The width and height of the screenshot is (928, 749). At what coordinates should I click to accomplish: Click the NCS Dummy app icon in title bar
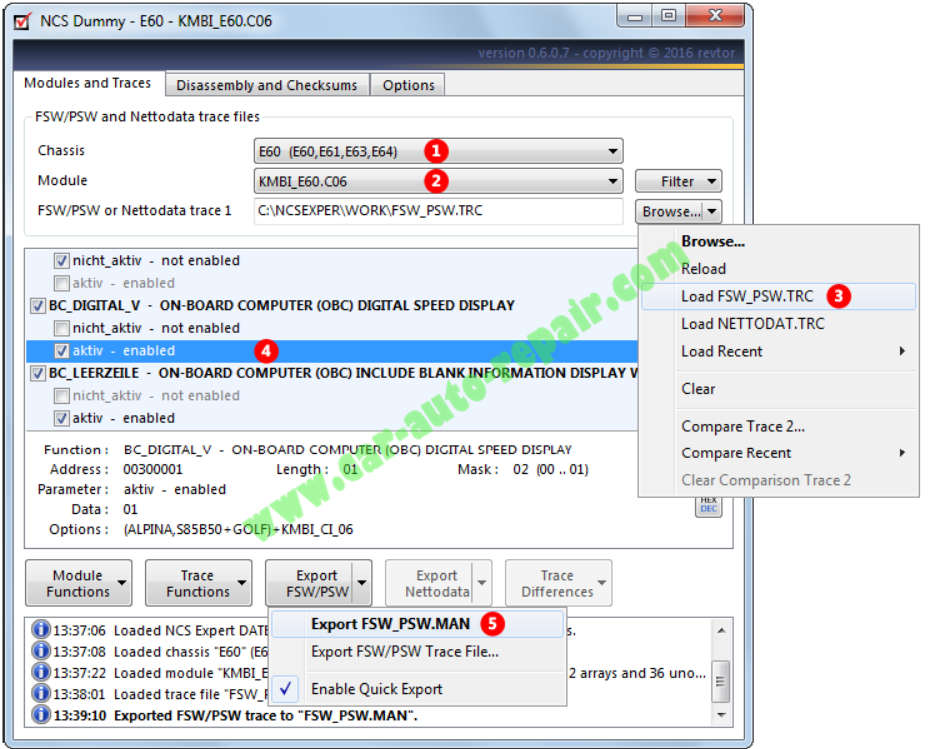pos(22,22)
